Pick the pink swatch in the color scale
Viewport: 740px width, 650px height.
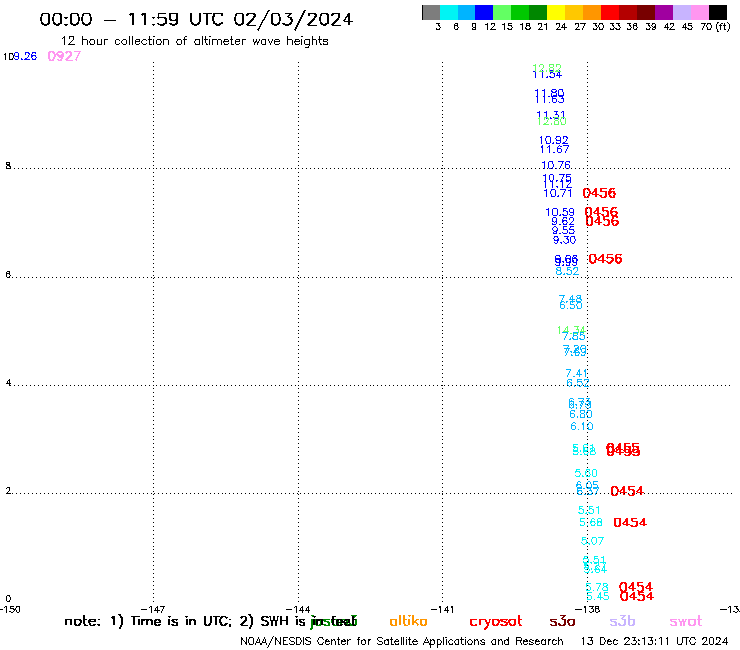pyautogui.click(x=699, y=12)
